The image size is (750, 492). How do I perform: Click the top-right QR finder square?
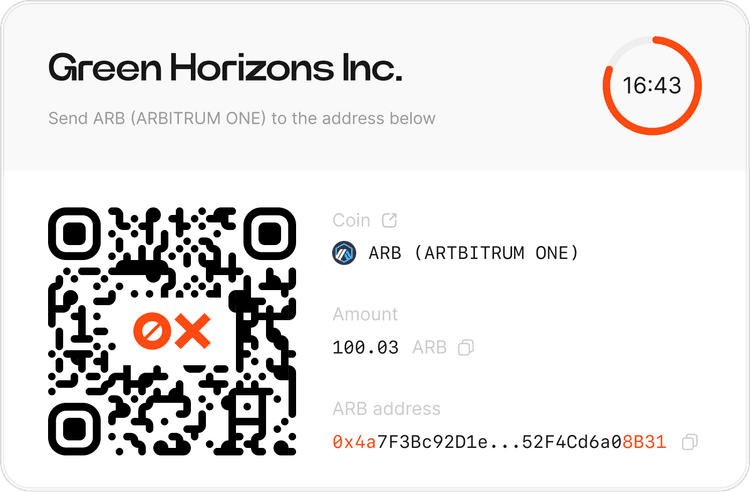point(270,233)
